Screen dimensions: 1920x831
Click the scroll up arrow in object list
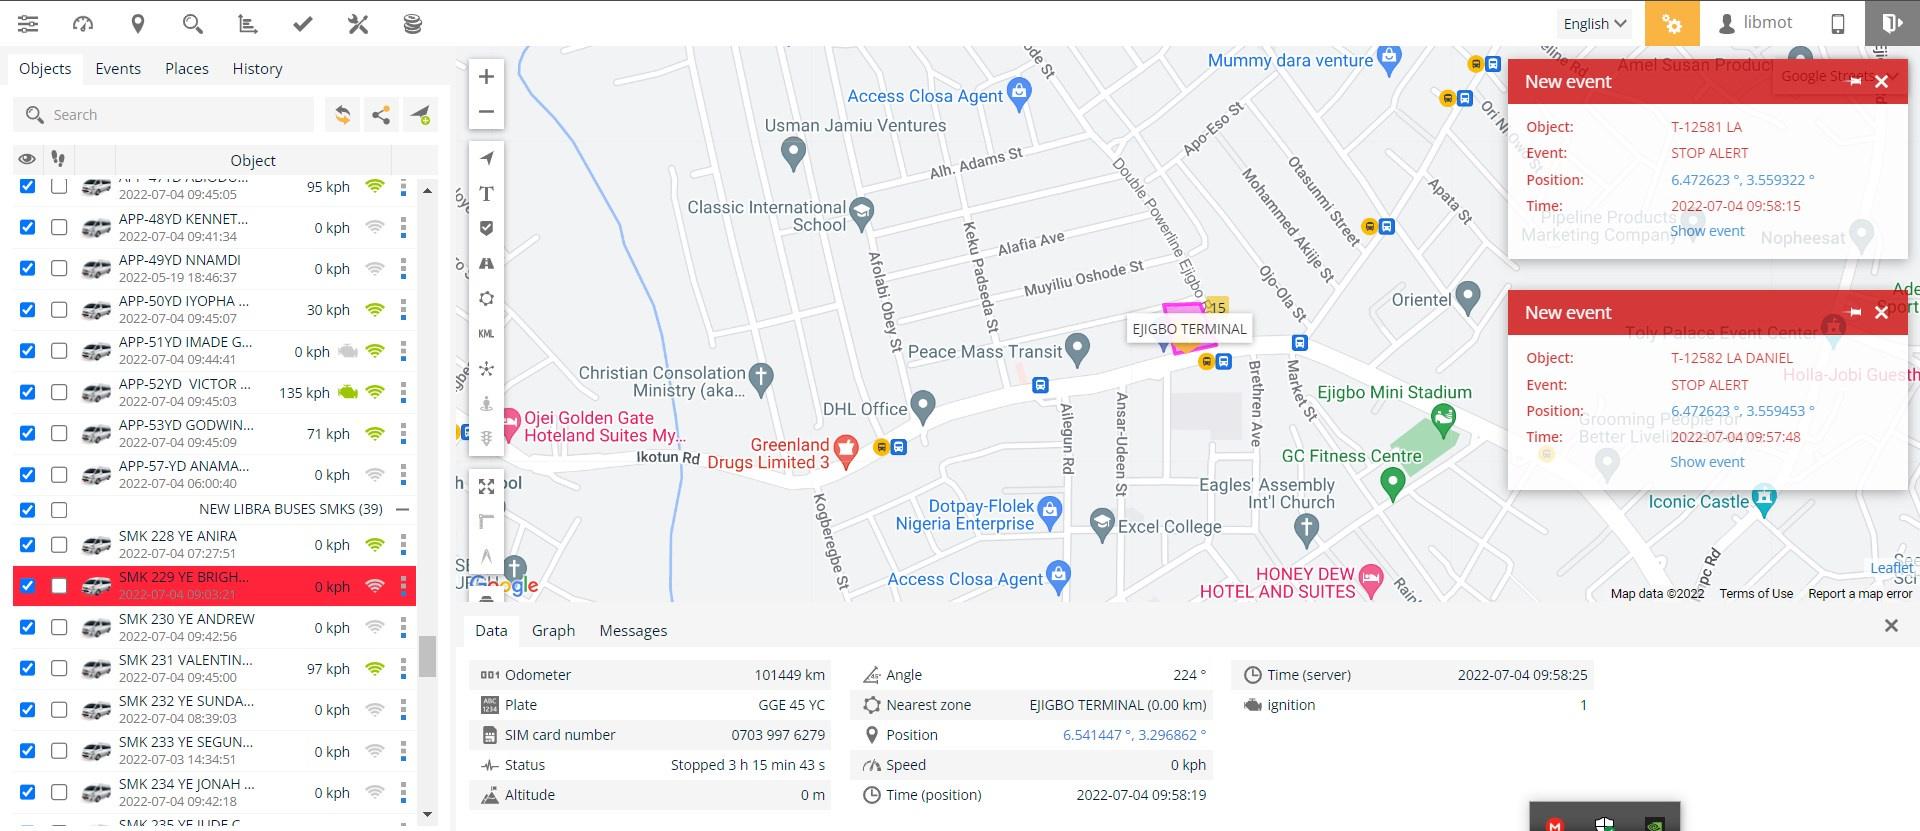pos(427,190)
